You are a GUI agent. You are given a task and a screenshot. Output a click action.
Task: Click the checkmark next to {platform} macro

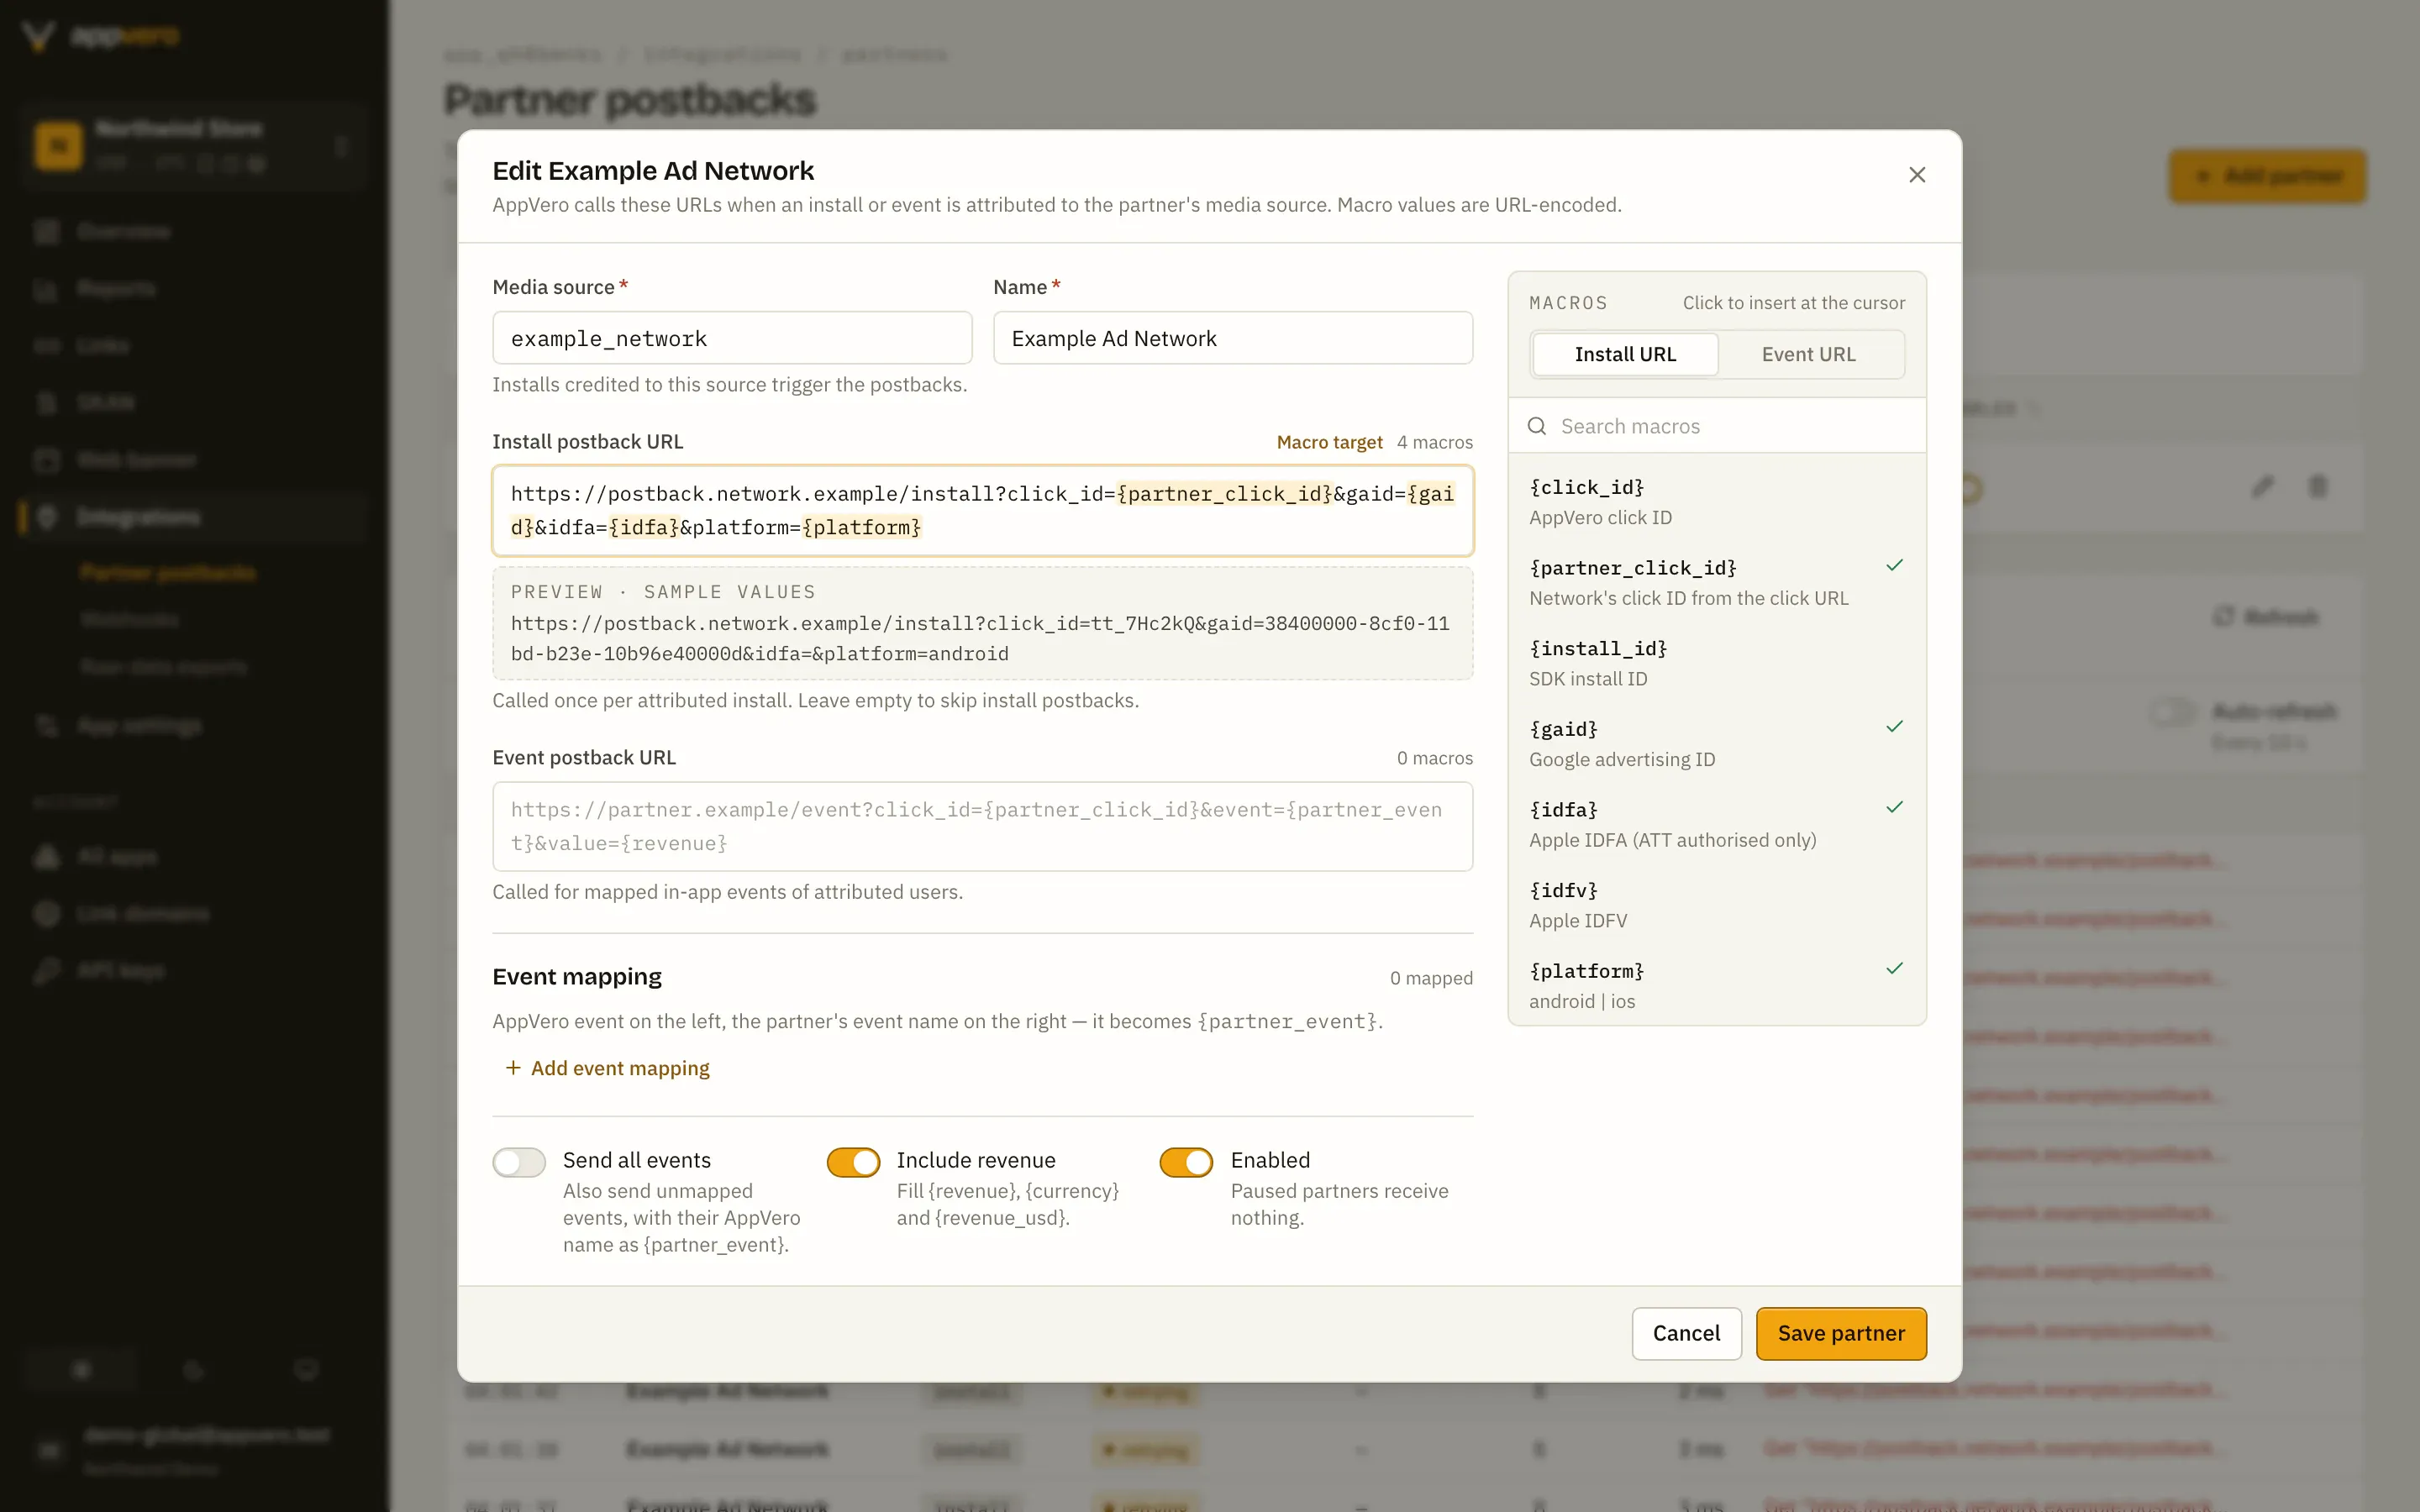[x=1894, y=969]
